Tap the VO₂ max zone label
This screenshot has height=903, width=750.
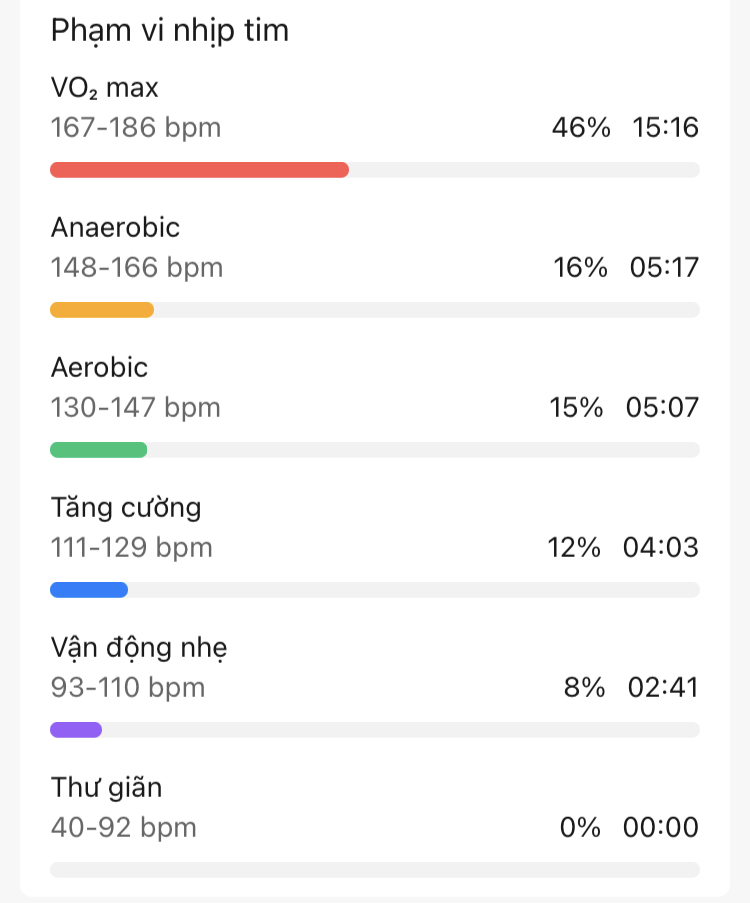point(104,88)
